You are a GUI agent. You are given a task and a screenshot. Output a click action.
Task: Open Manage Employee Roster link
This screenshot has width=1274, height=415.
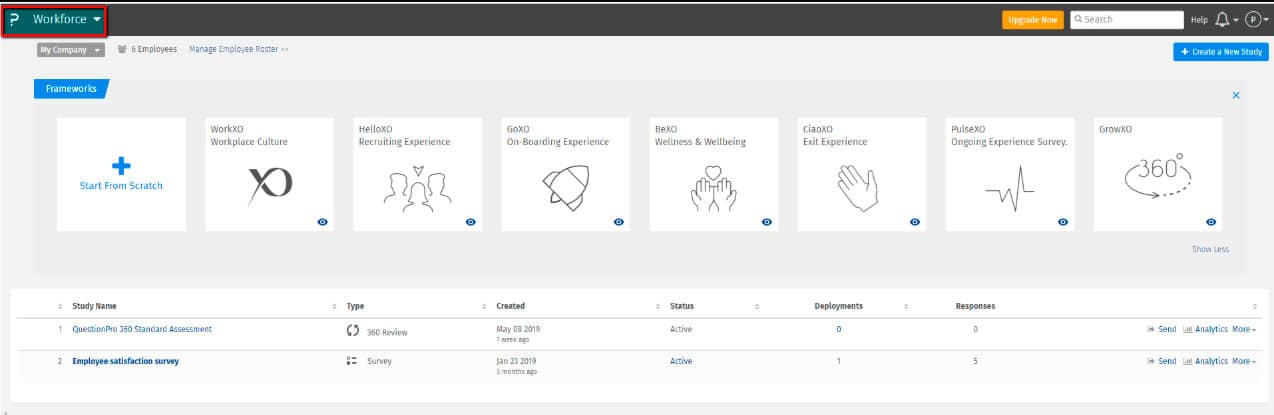tap(238, 49)
